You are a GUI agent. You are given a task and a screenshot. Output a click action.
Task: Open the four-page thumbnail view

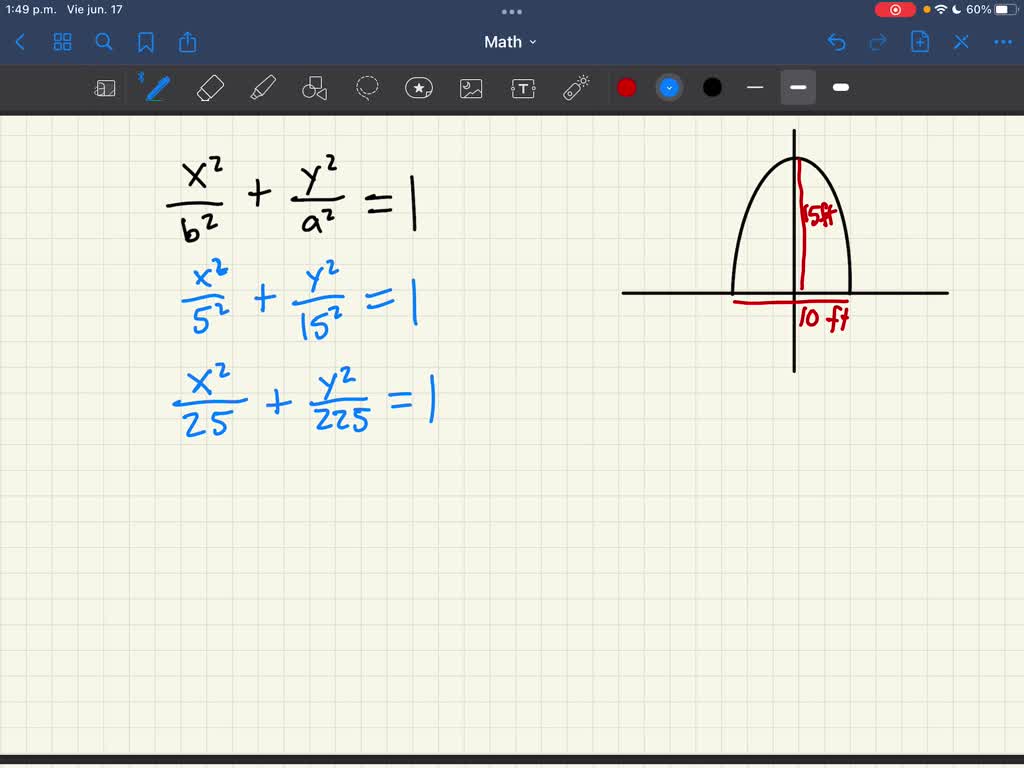click(x=62, y=42)
